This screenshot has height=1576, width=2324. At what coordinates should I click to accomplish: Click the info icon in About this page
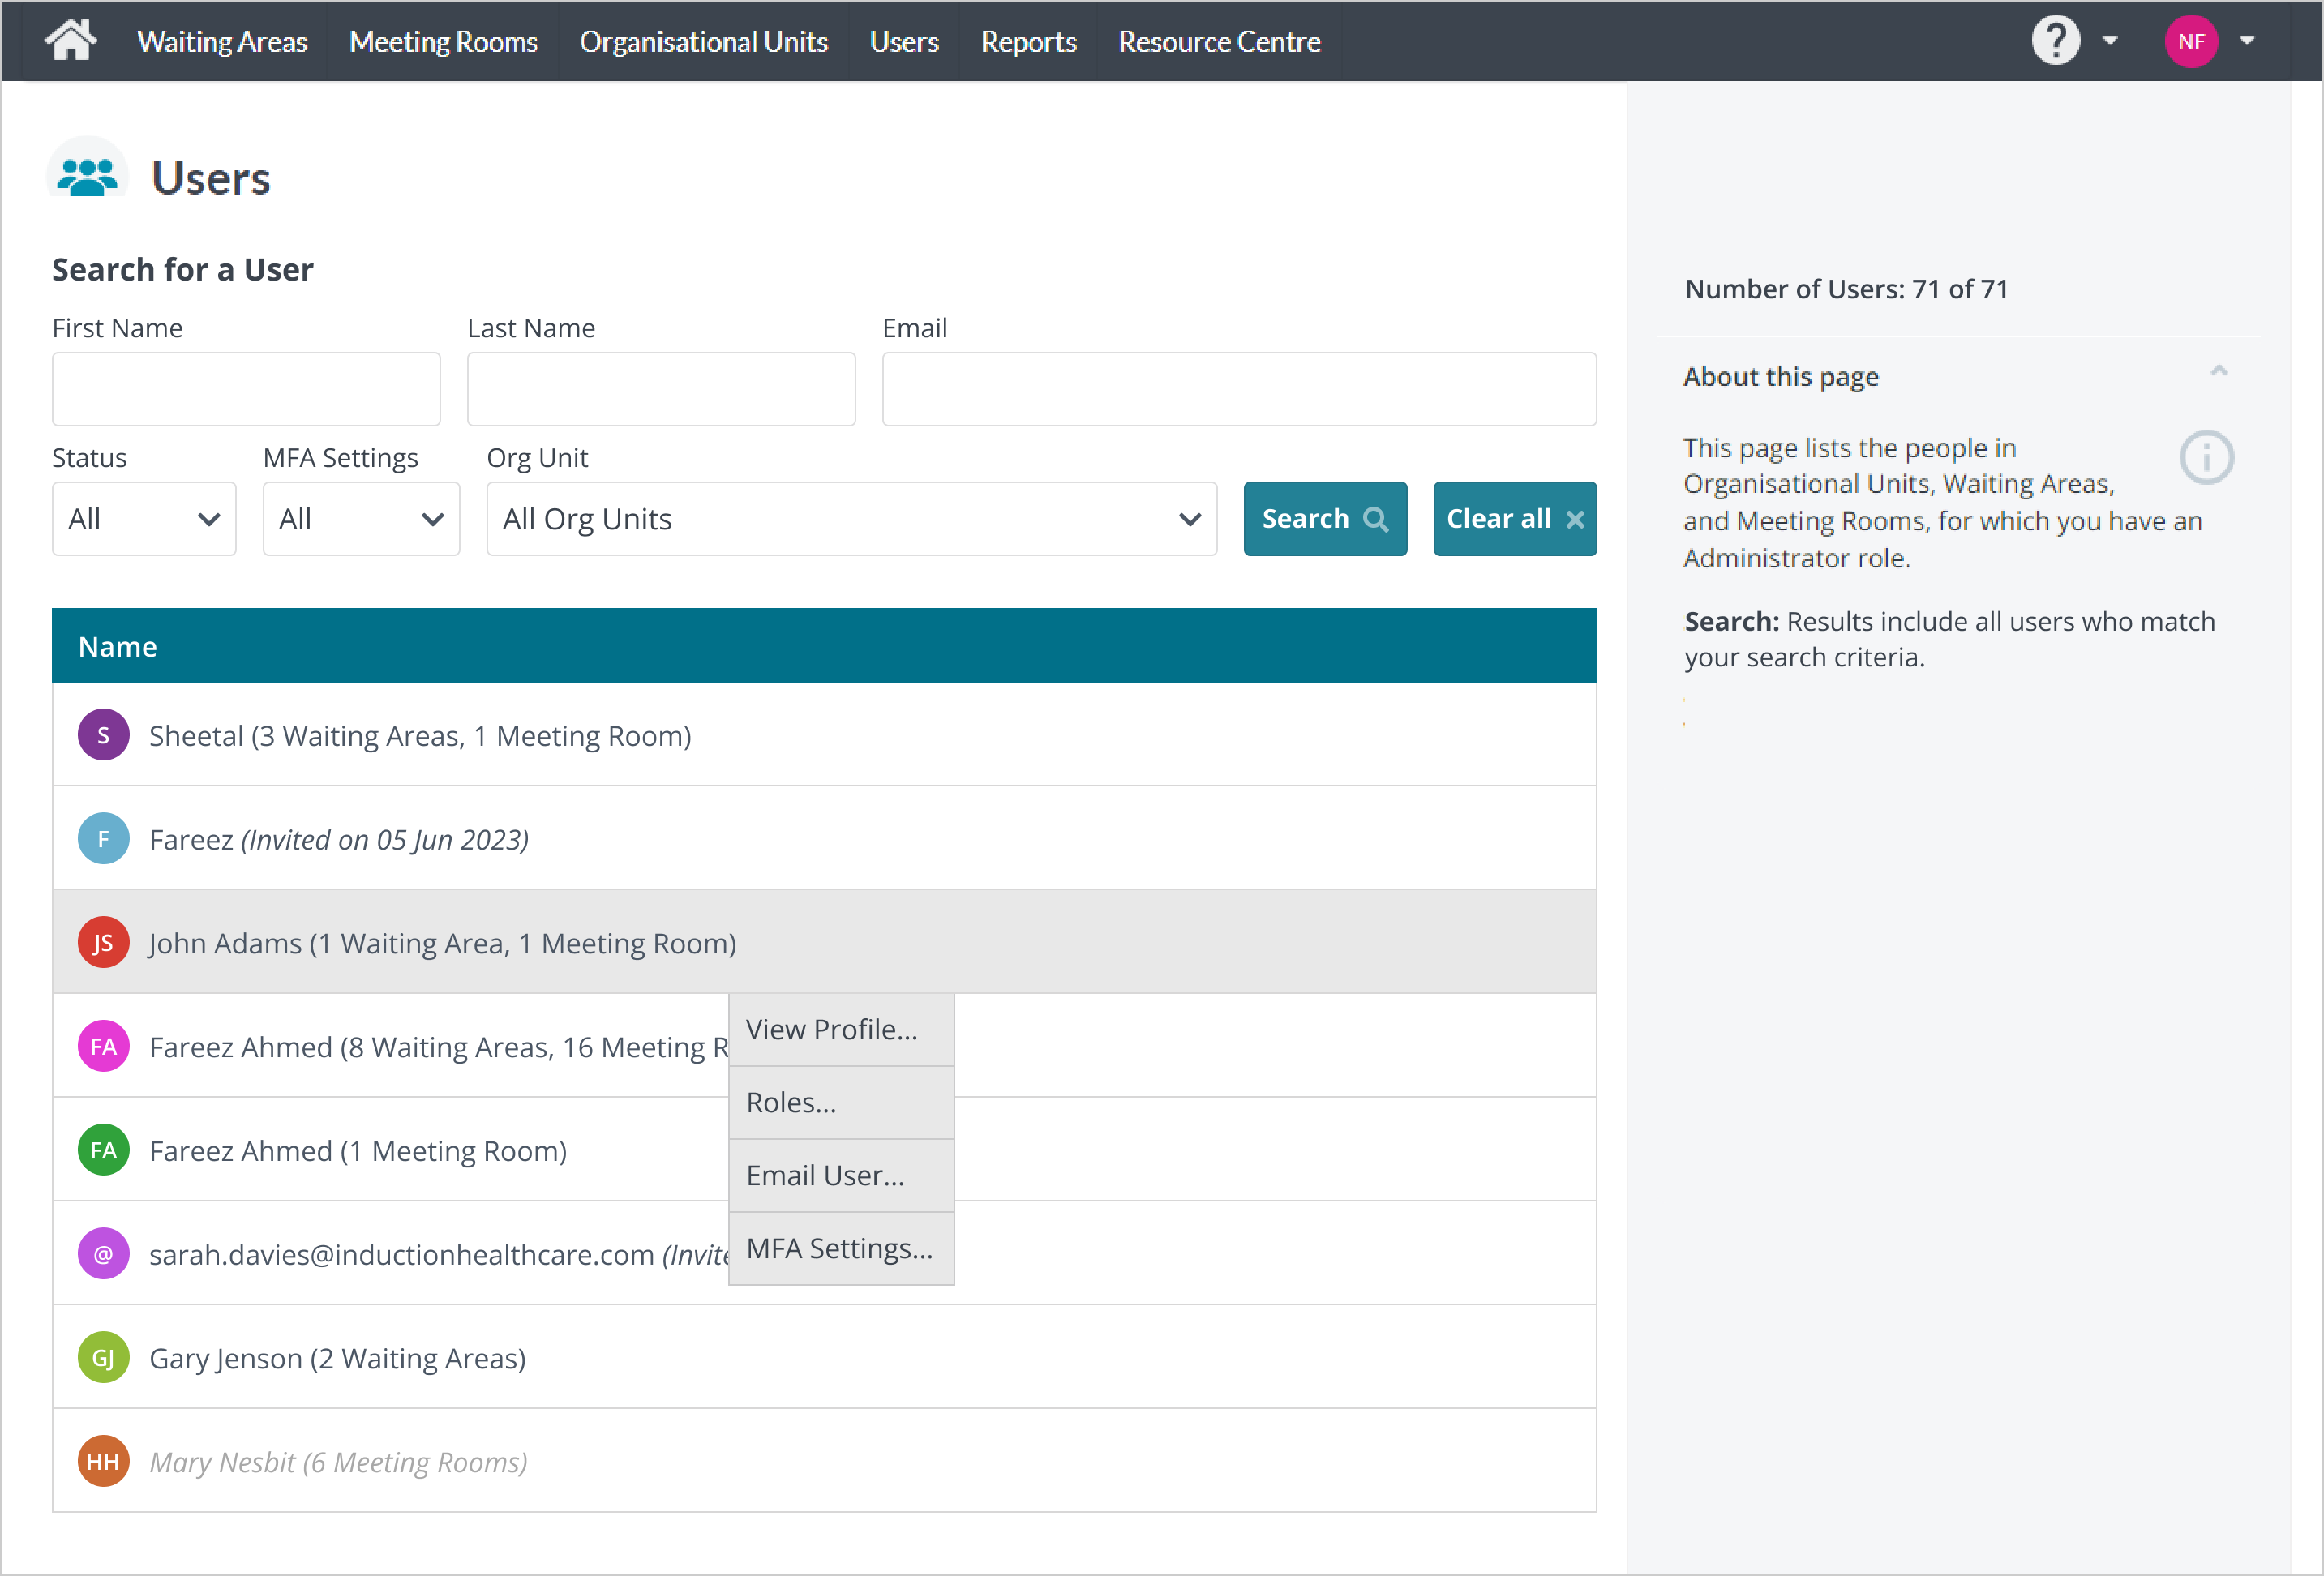[2206, 458]
